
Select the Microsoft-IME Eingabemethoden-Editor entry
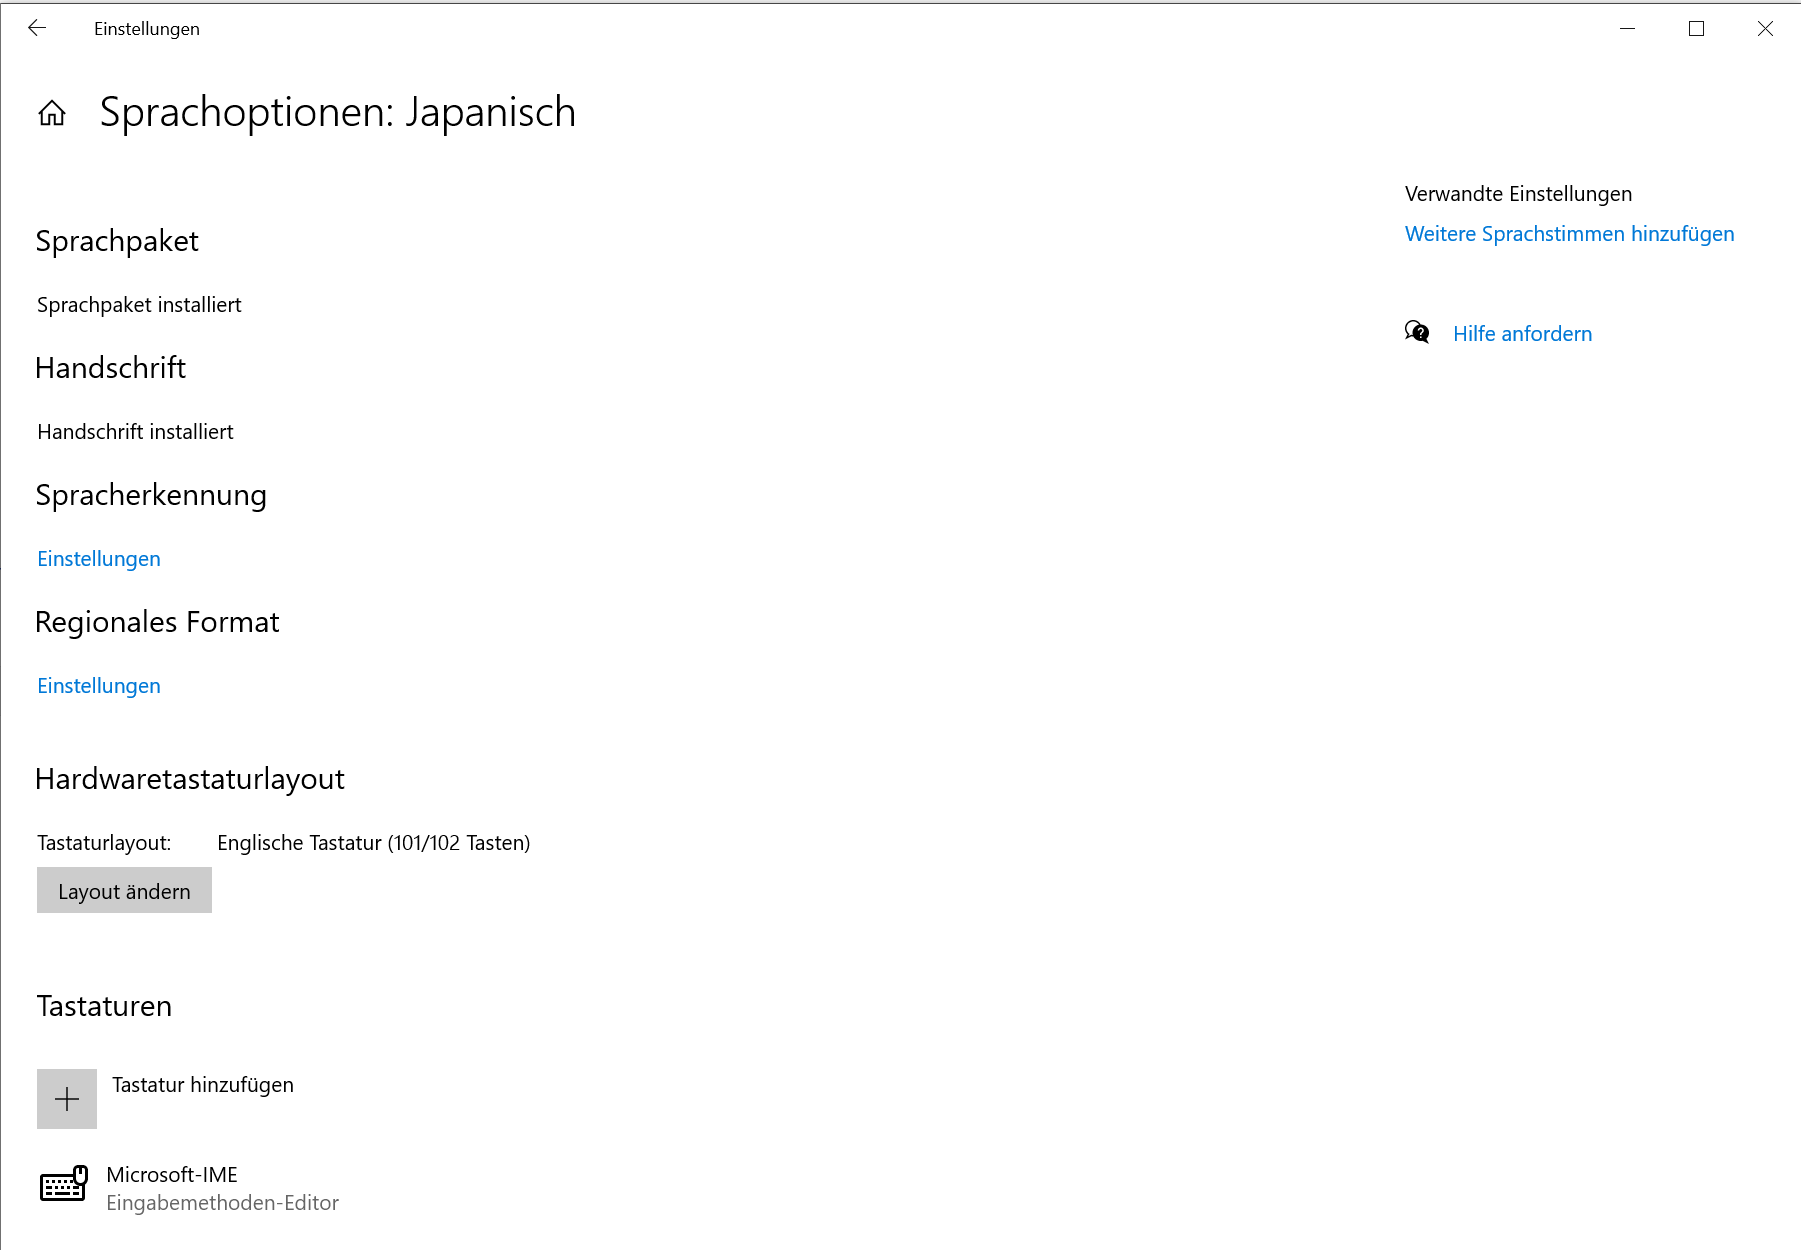(222, 1189)
